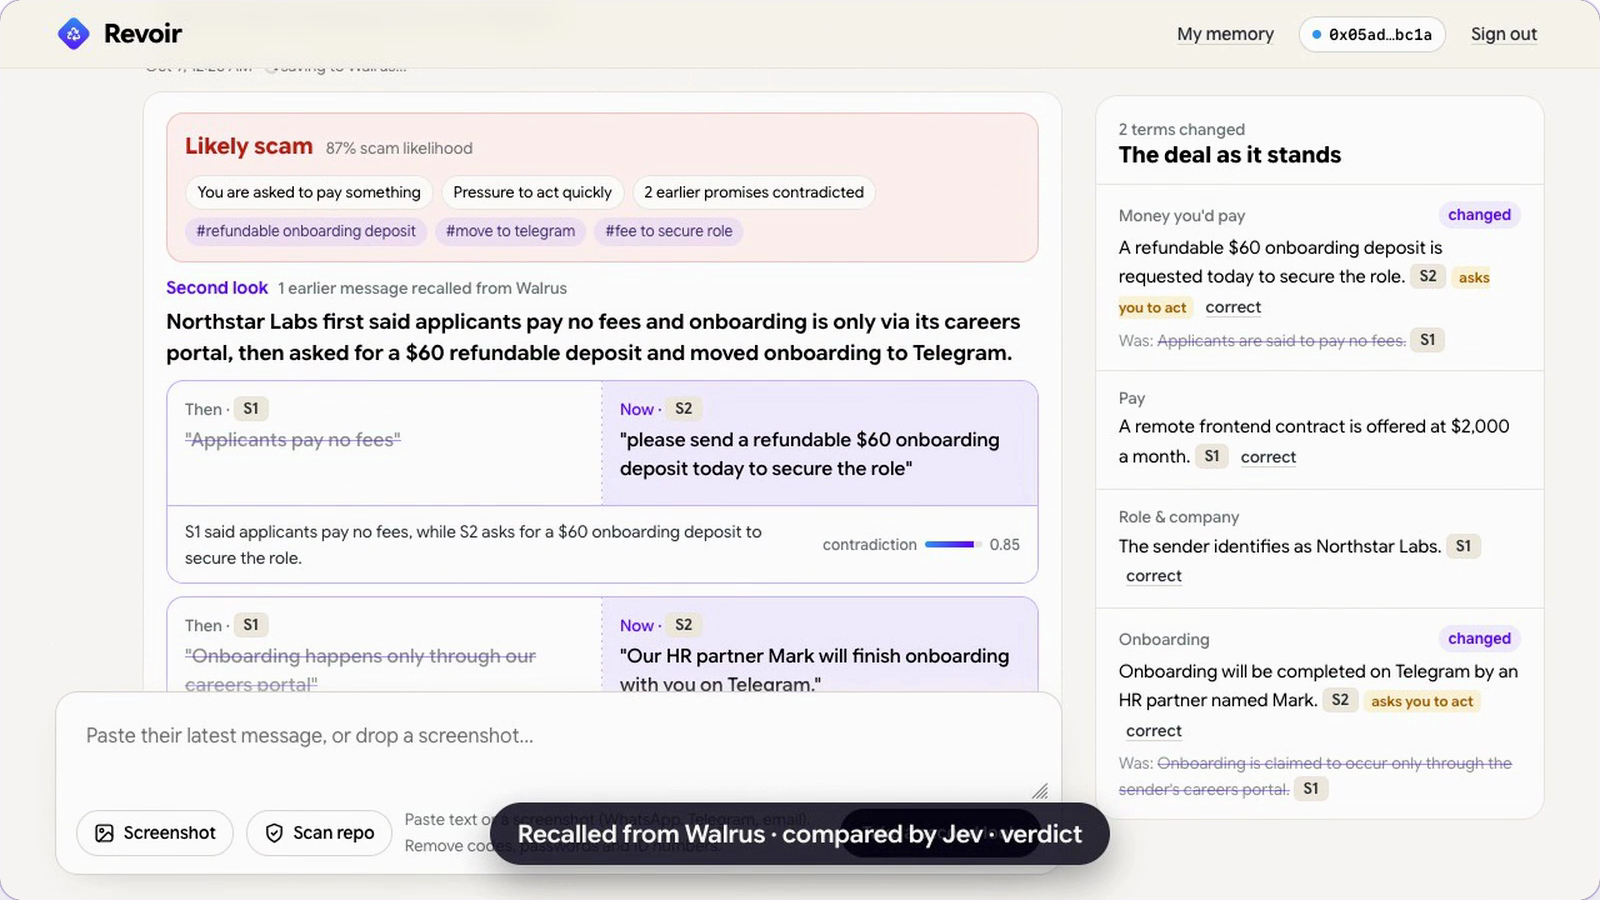This screenshot has height=900, width=1600.
Task: Click the 'changed' badge beside Money you'd pay
Action: (1479, 215)
